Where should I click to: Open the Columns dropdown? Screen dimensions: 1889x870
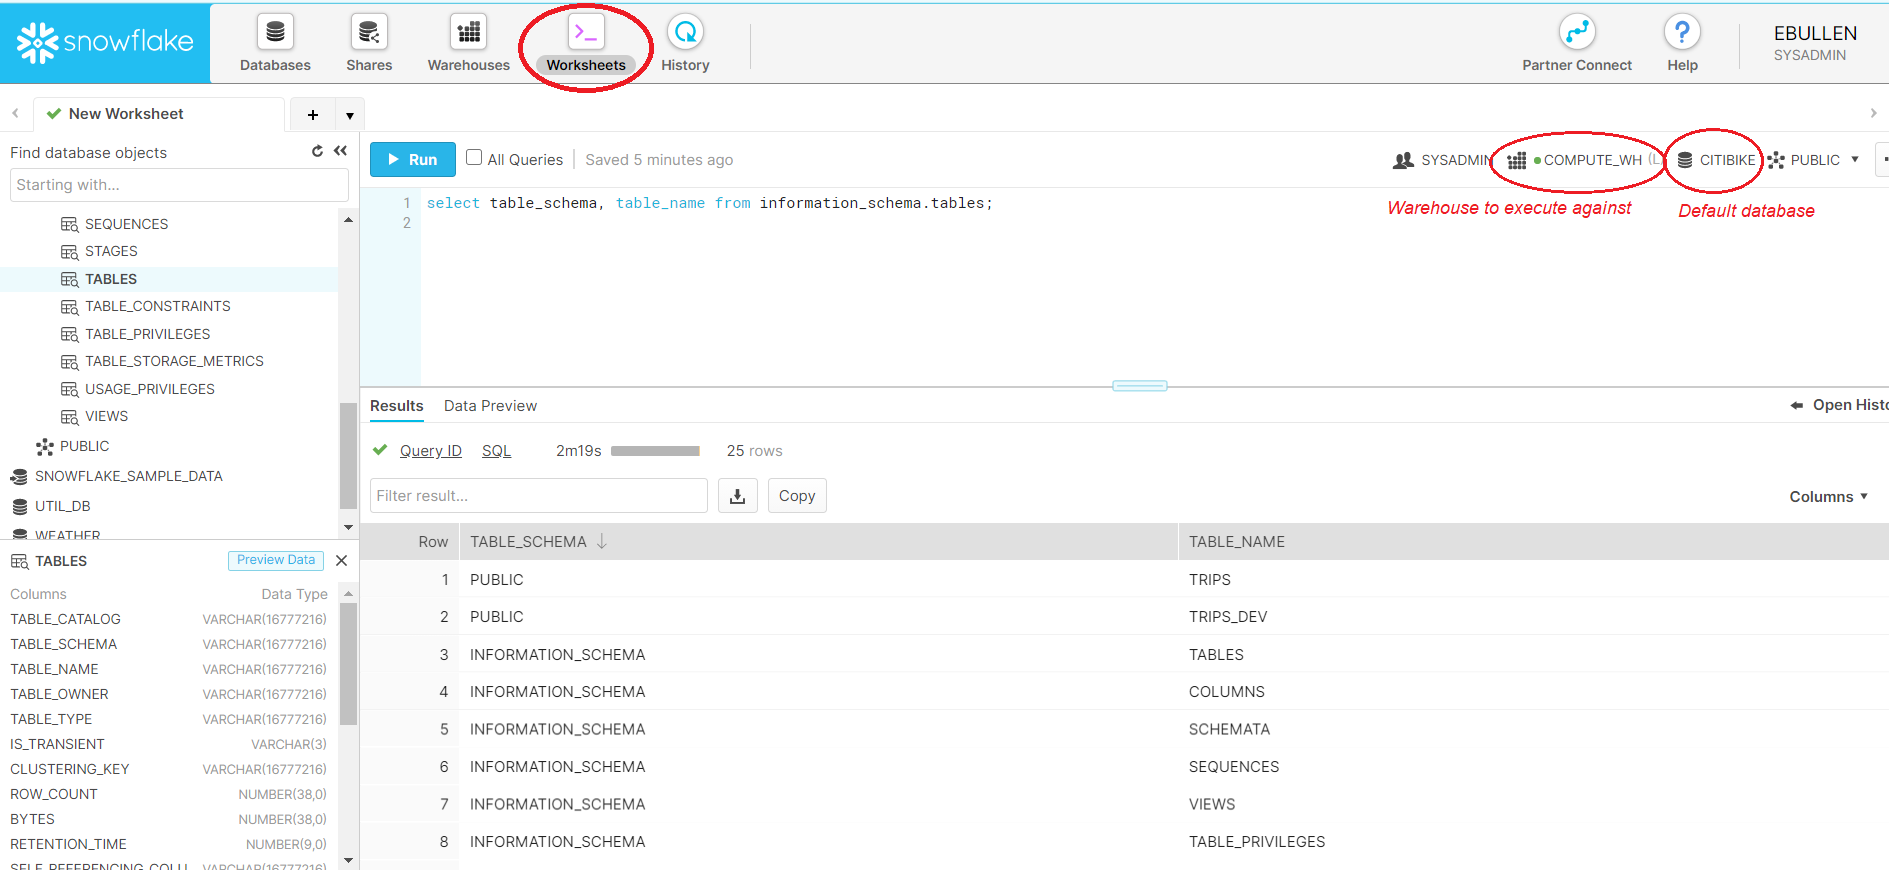(x=1828, y=497)
